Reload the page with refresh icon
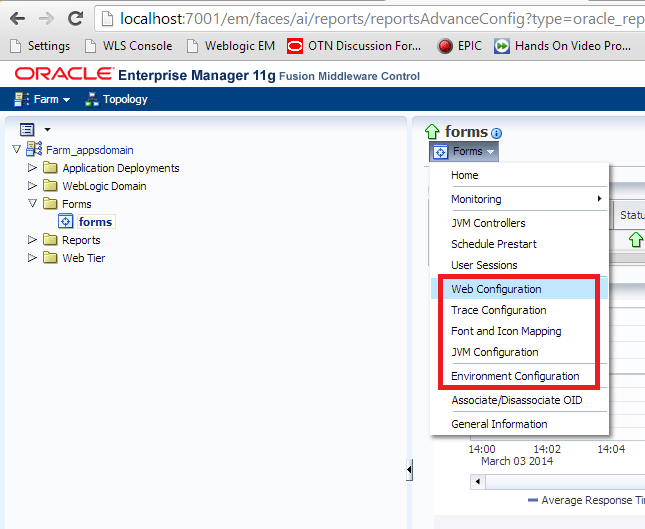Image resolution: width=645 pixels, height=529 pixels. pyautogui.click(x=75, y=19)
